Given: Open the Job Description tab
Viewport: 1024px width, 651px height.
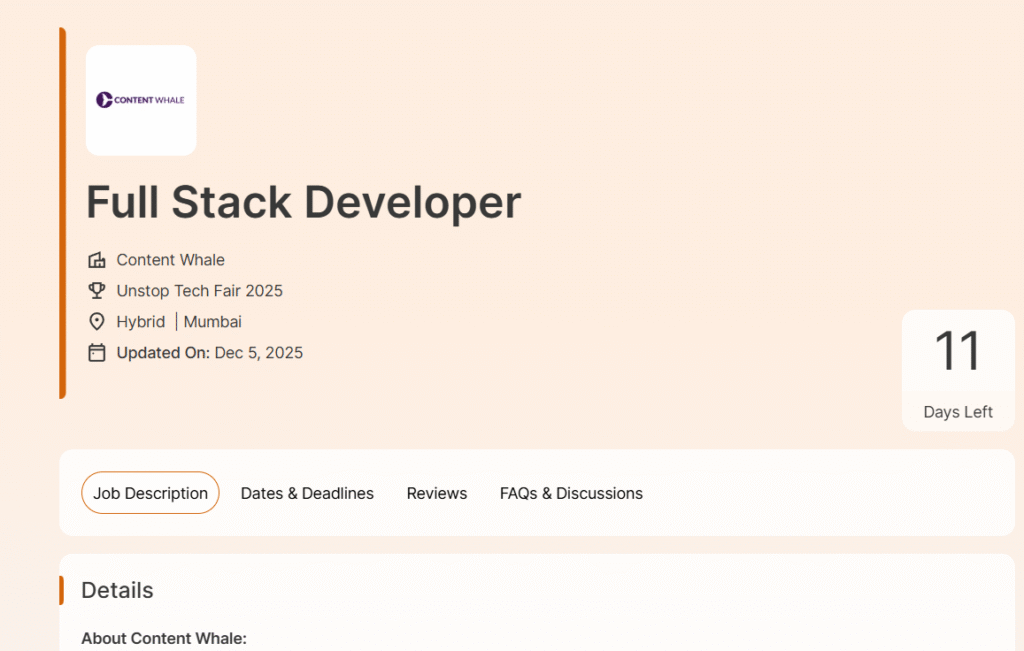Looking at the screenshot, I should tap(150, 493).
